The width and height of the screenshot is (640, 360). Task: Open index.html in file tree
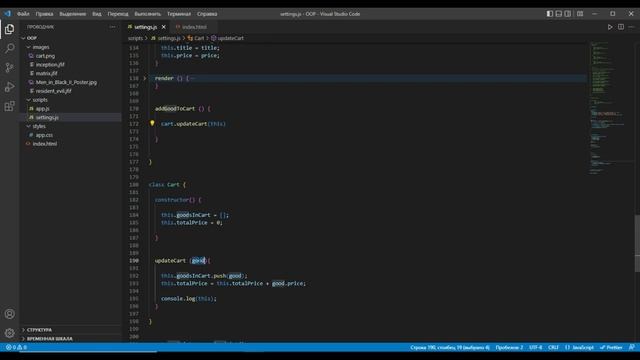[44, 144]
